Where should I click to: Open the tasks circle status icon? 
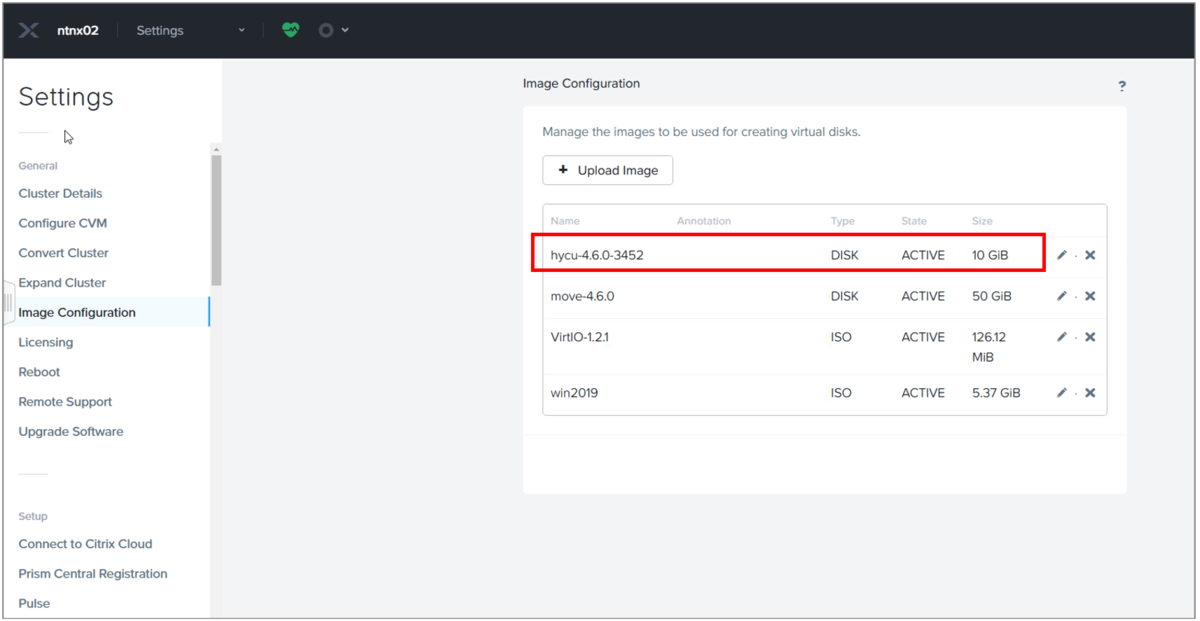click(325, 30)
